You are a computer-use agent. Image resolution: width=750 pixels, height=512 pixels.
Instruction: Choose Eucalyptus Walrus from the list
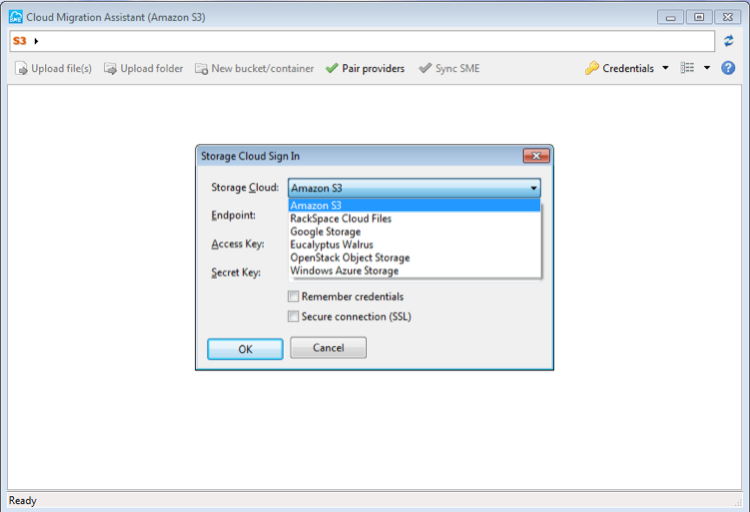414,245
